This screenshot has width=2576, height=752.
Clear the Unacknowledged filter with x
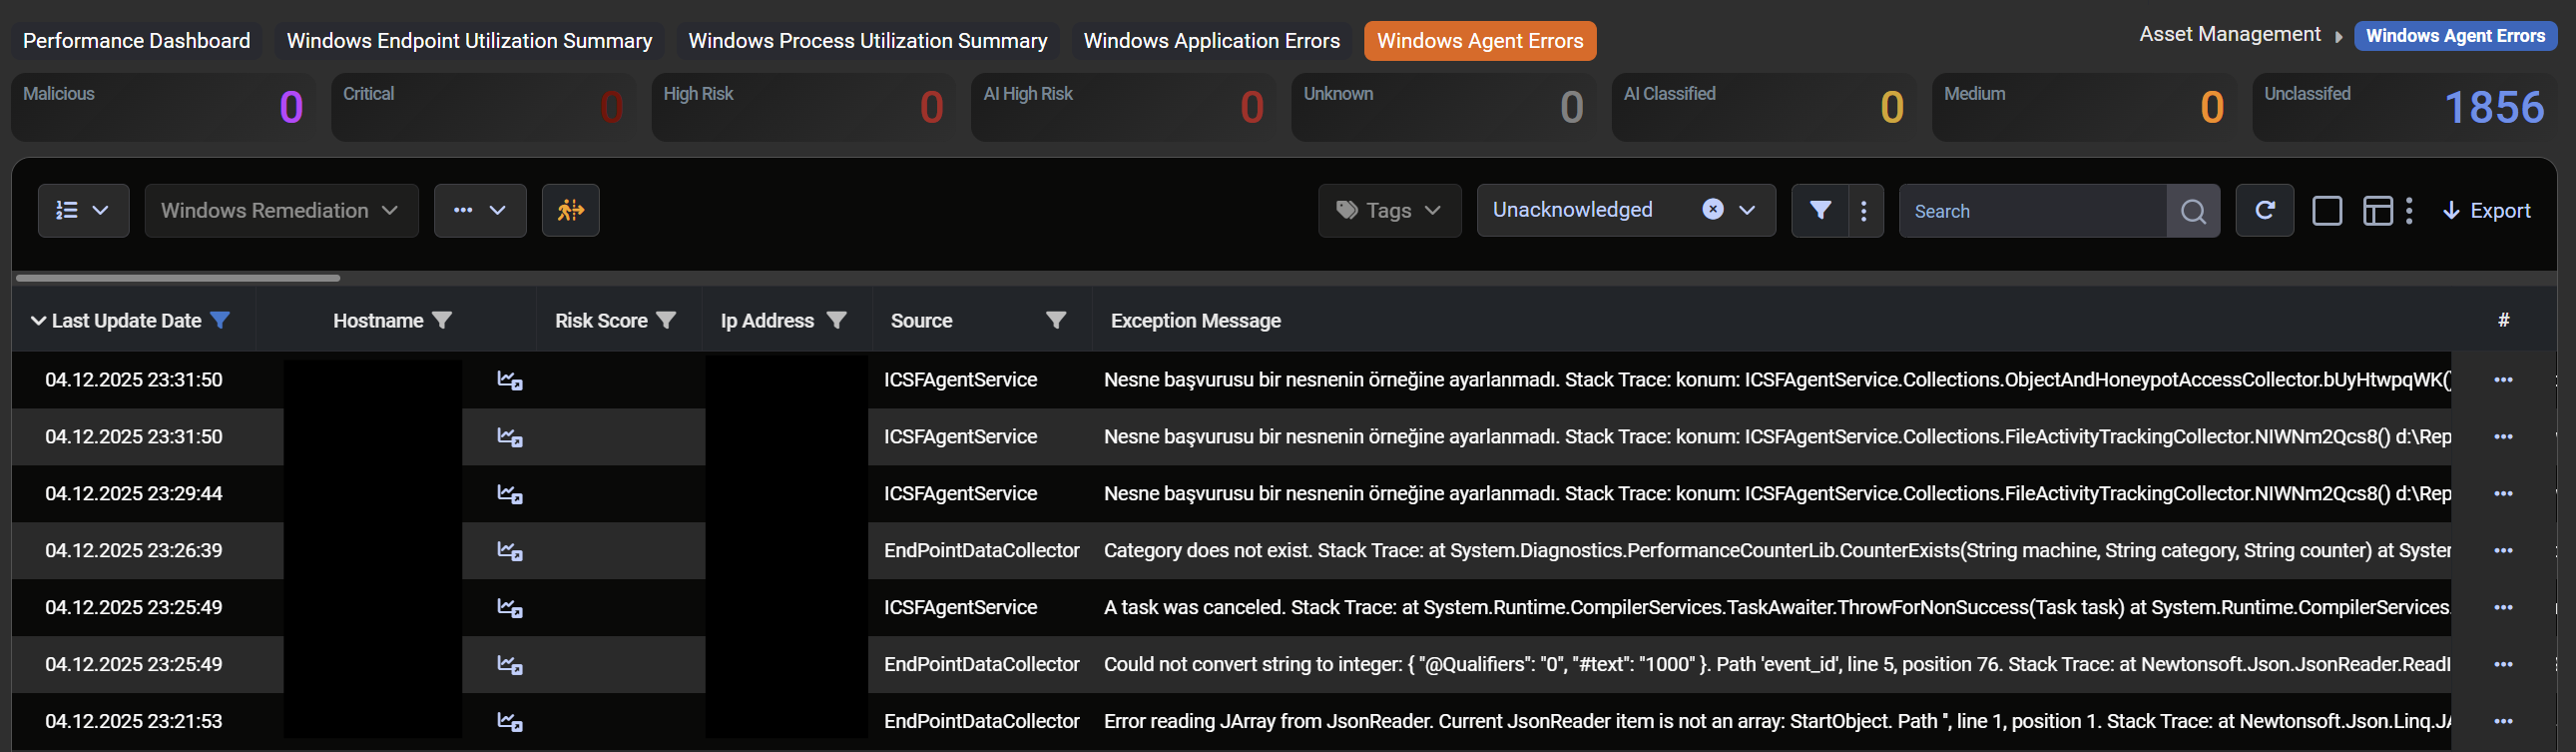(1712, 209)
